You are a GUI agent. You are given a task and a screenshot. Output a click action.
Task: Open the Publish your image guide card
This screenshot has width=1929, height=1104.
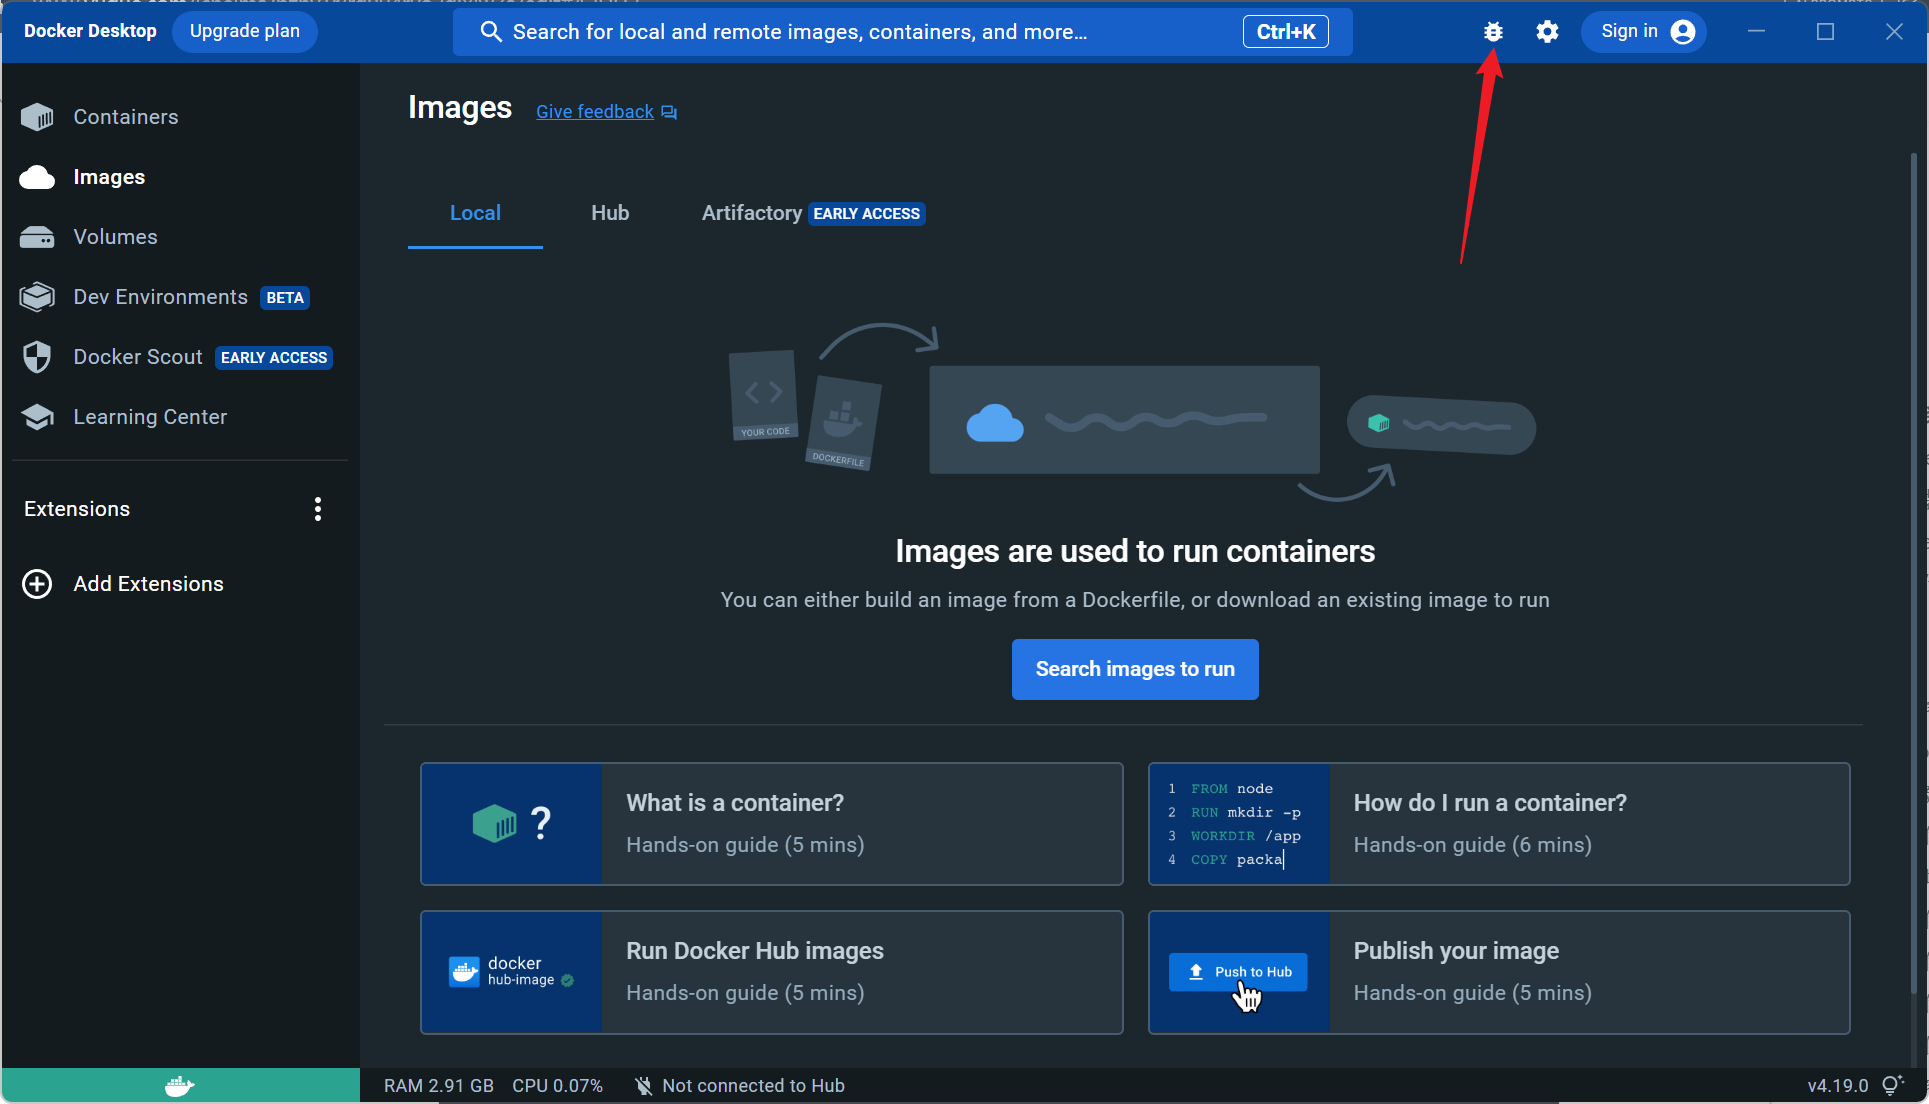(1499, 972)
